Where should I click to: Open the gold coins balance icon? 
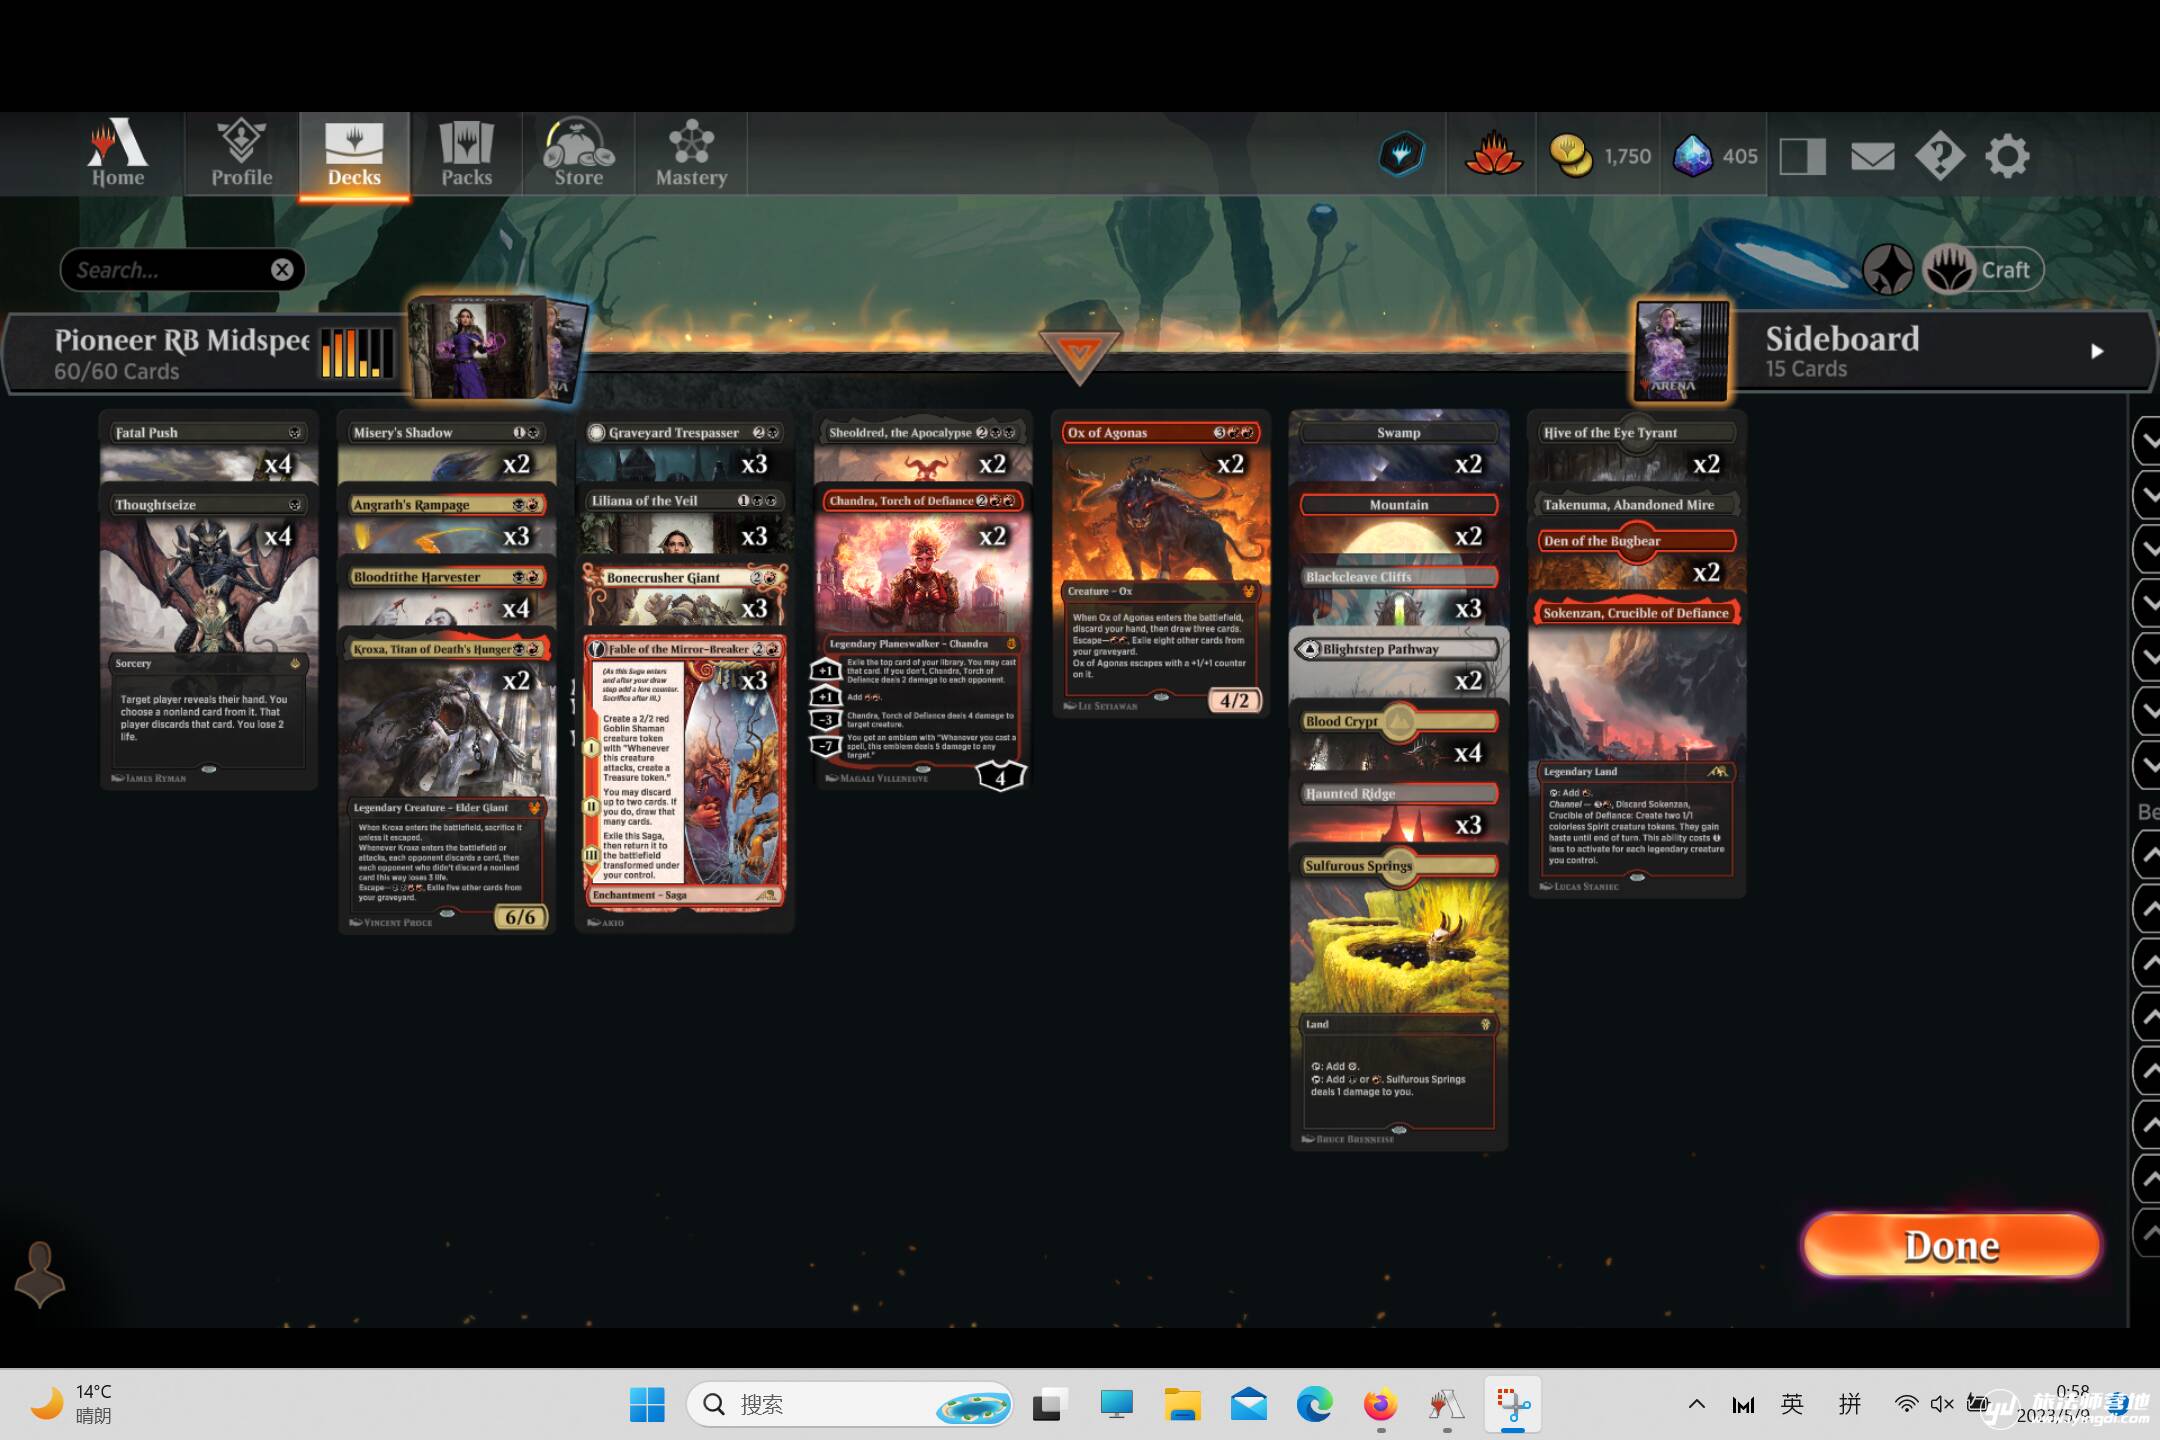coord(1570,156)
